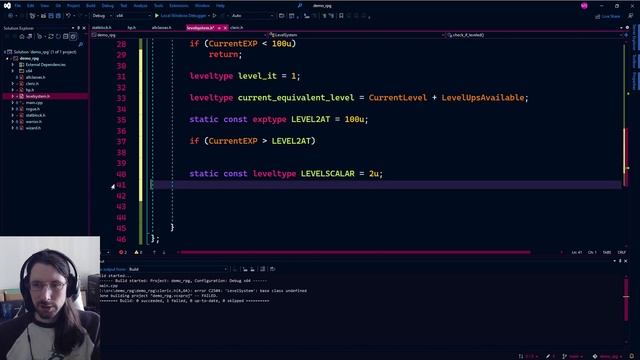This screenshot has height=360, width=640.
Task: Select warrior.h in Solution Explorer
Action: [33, 122]
